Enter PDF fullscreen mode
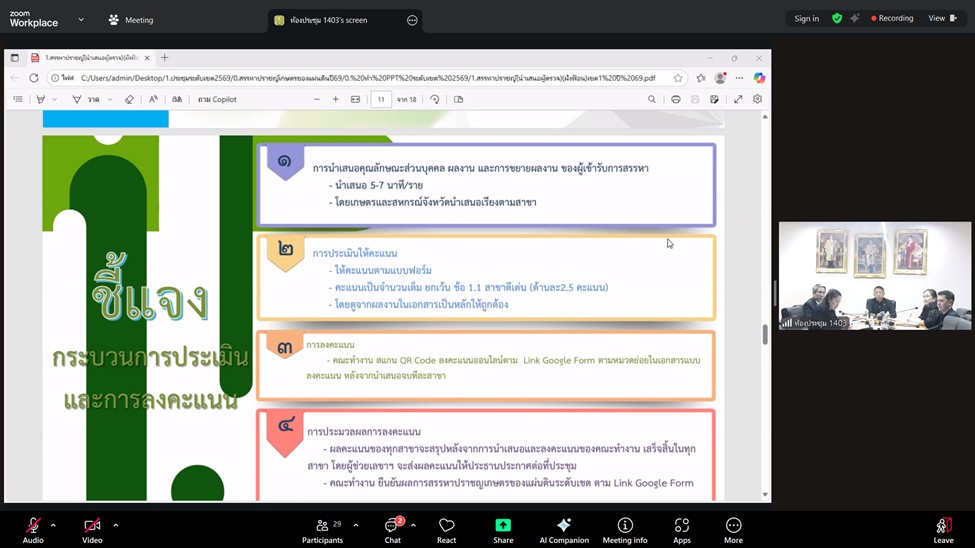The width and height of the screenshot is (975, 548). point(738,99)
